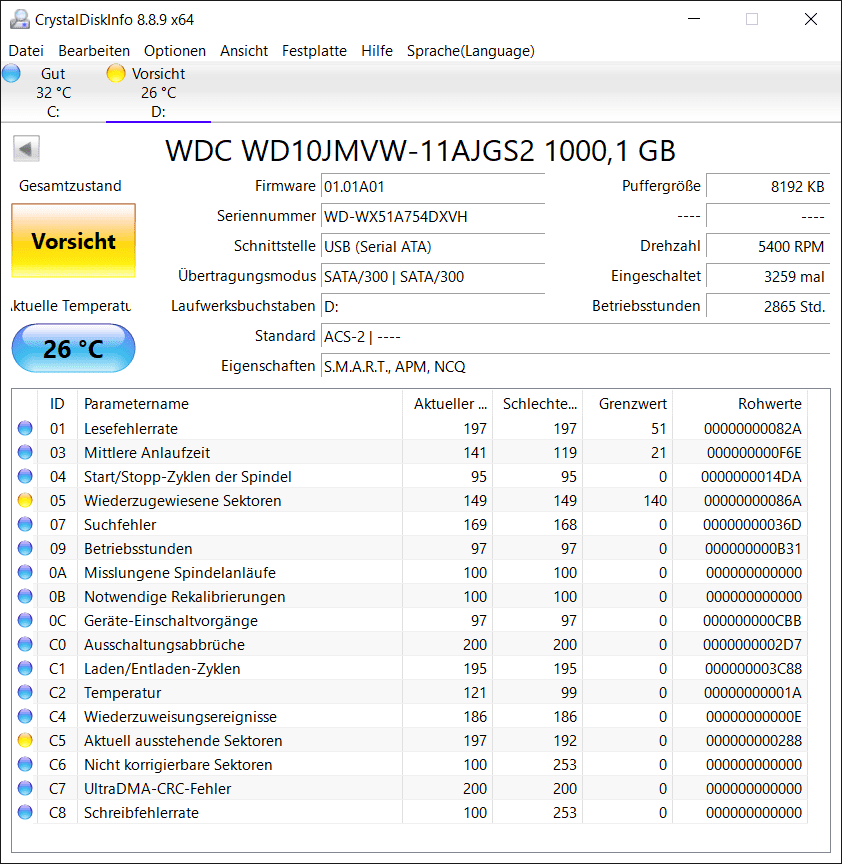Click raw value 0000000086A
Viewport: 842px width, 864px height.
(752, 501)
